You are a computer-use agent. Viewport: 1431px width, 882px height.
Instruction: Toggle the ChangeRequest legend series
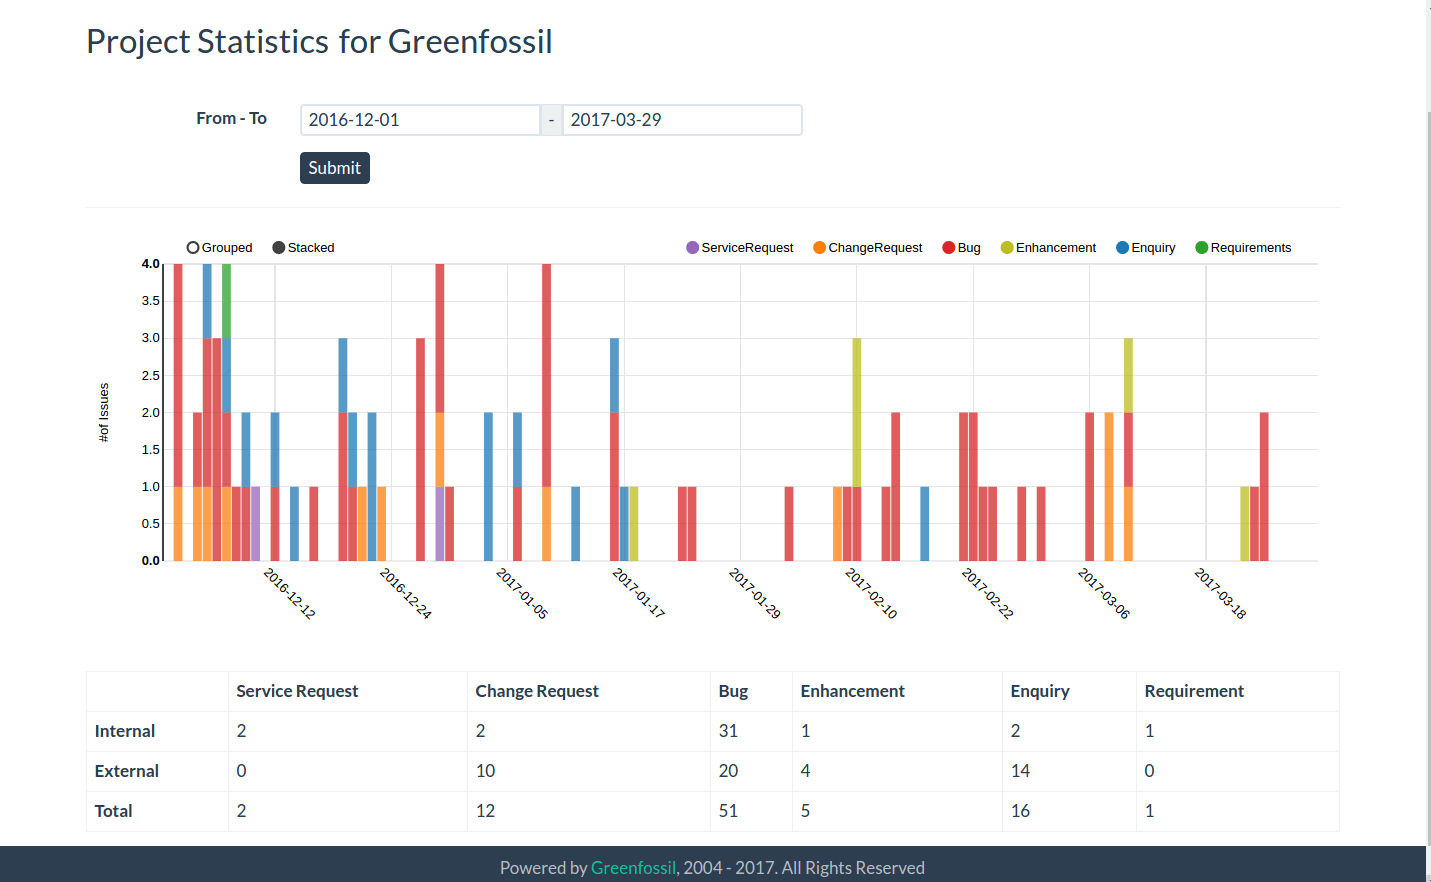point(868,248)
